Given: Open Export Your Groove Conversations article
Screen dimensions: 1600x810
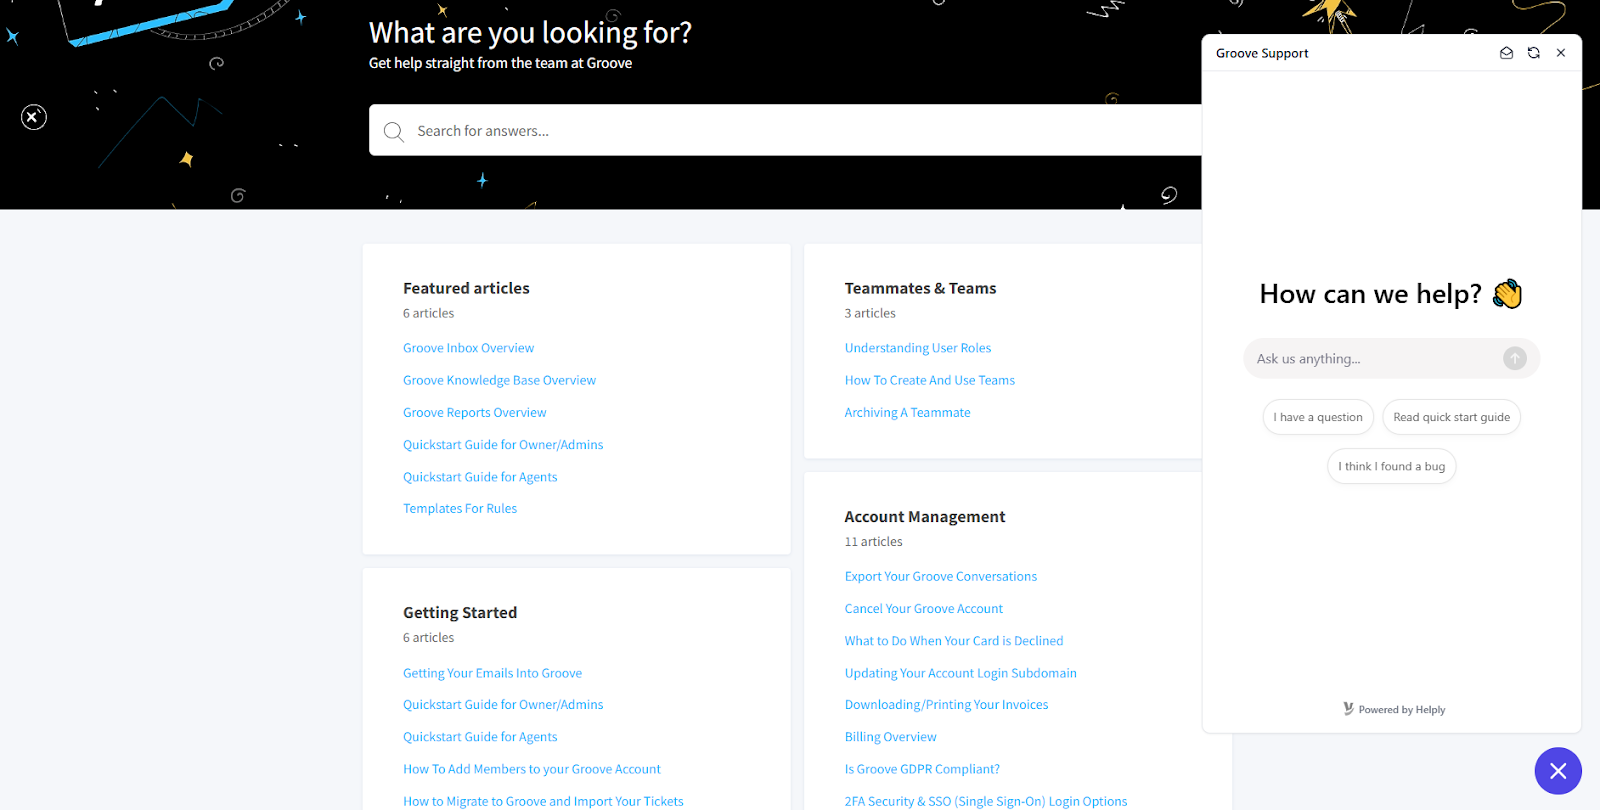Looking at the screenshot, I should [940, 576].
